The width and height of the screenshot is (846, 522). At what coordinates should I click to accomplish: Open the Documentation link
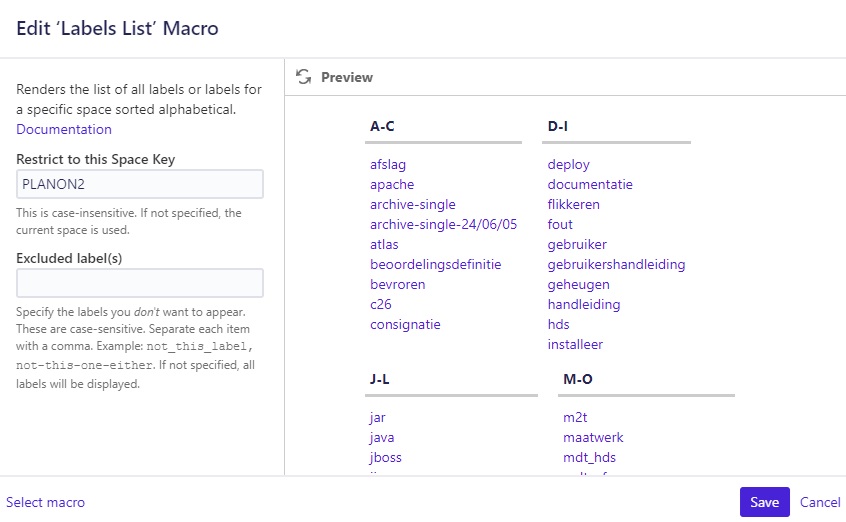coord(64,130)
